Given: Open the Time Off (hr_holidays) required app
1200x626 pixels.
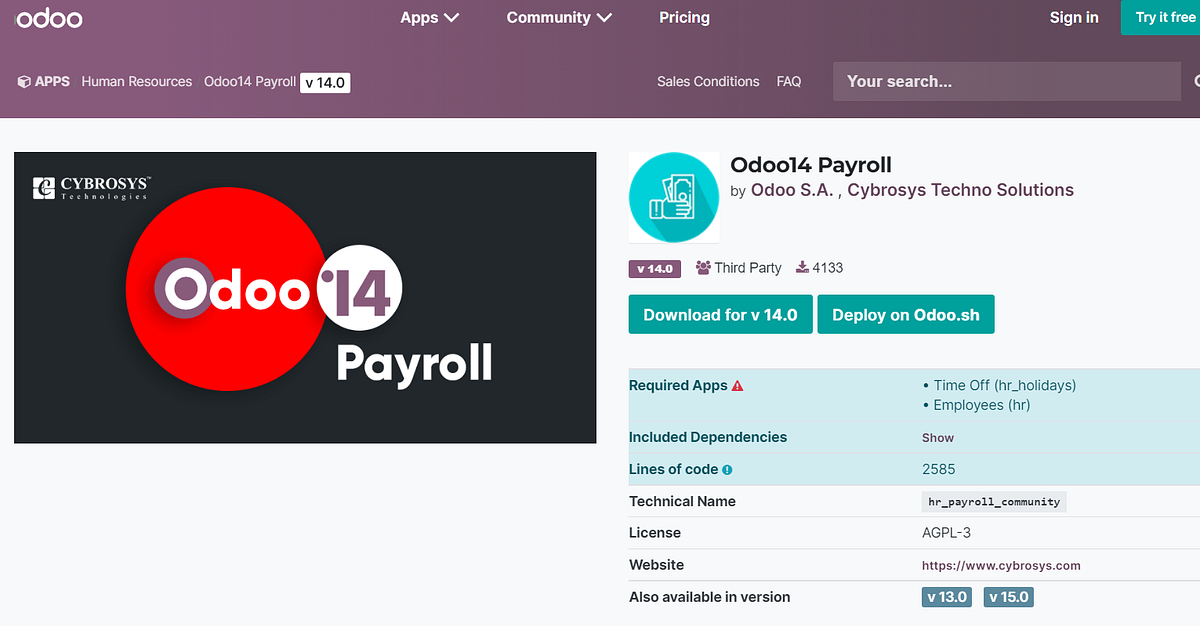Looking at the screenshot, I should coord(1005,384).
